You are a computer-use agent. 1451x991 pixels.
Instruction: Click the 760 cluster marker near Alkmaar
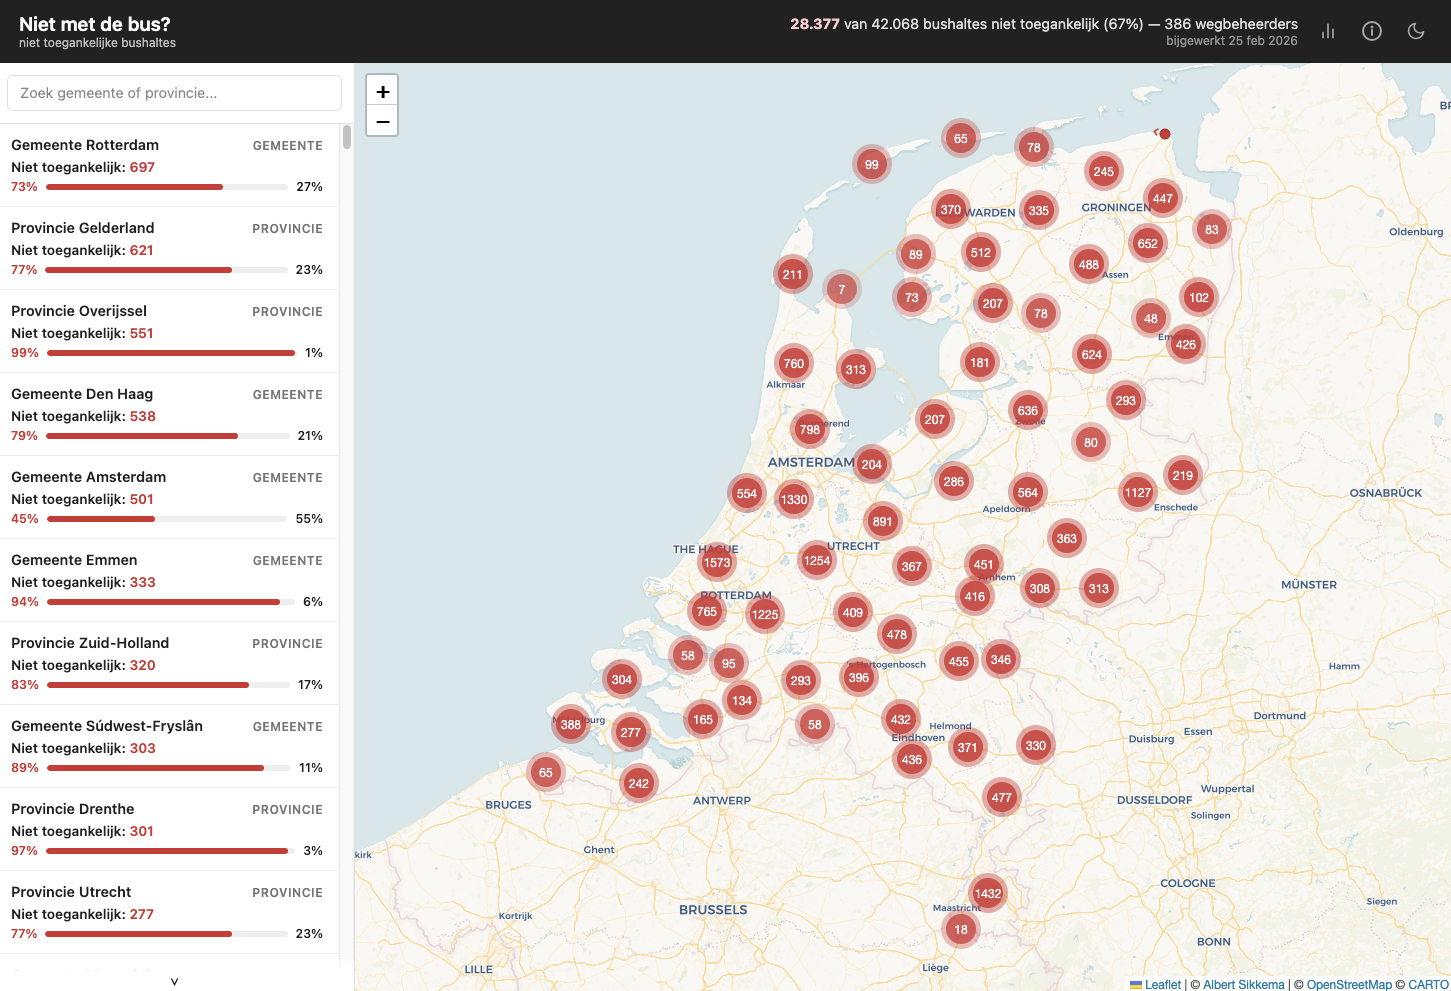pos(793,363)
